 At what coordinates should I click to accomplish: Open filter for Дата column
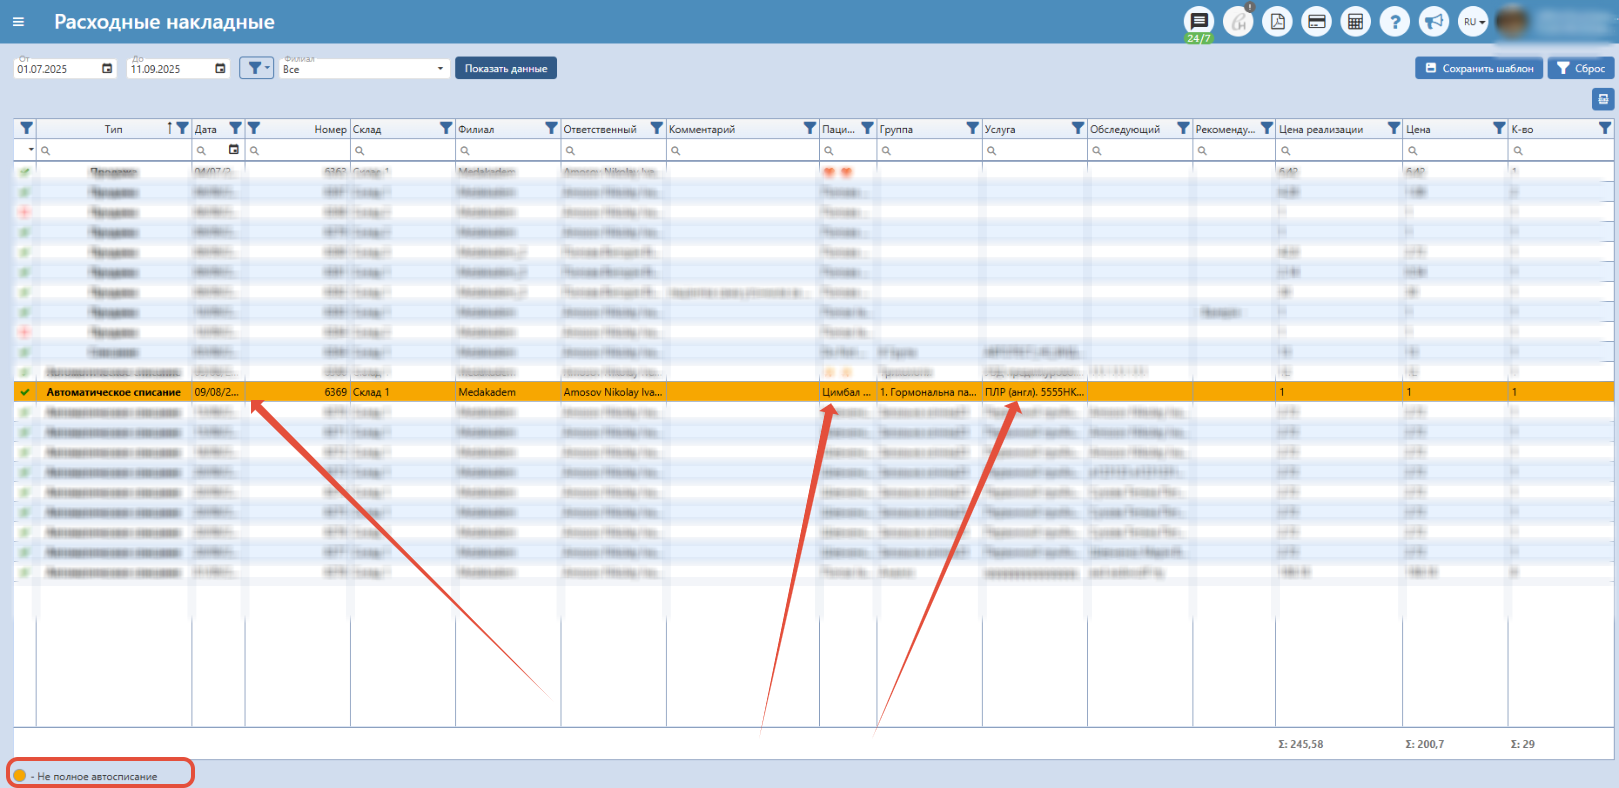pyautogui.click(x=236, y=128)
